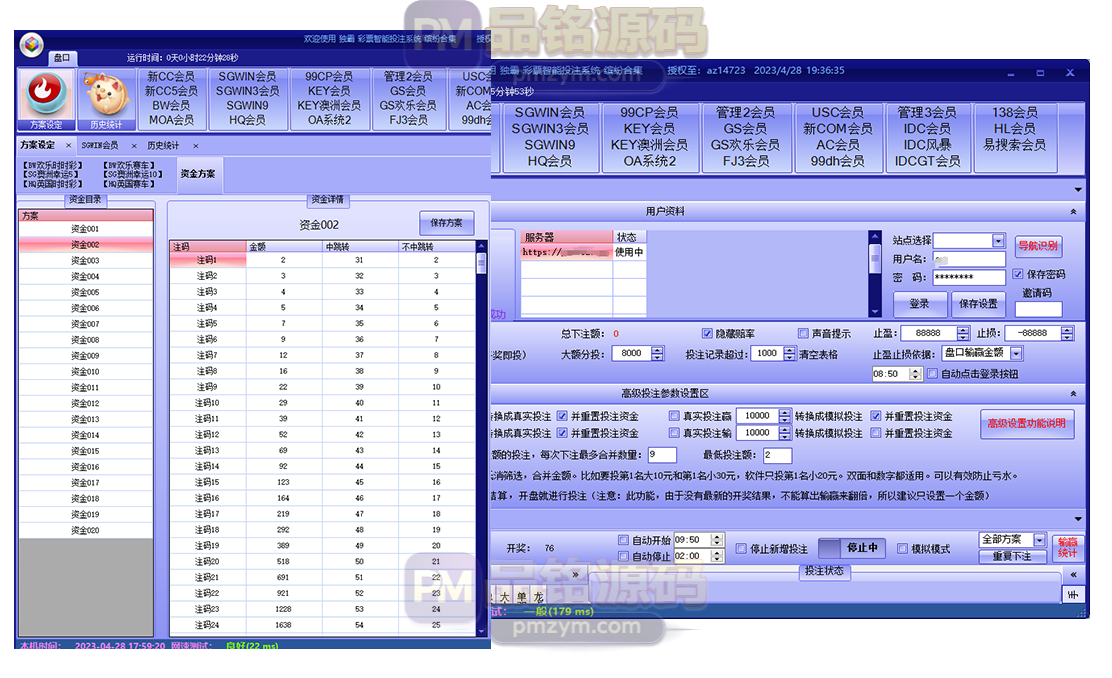Close the 历史统计 tab with its x
Screen dimensions: 1112x678
[x=195, y=145]
